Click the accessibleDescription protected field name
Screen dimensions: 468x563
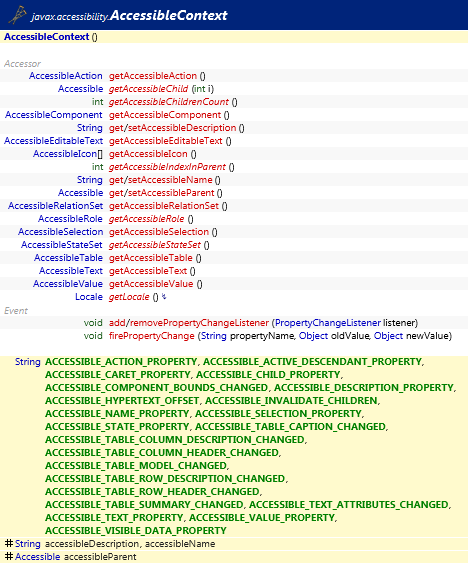(x=92, y=544)
